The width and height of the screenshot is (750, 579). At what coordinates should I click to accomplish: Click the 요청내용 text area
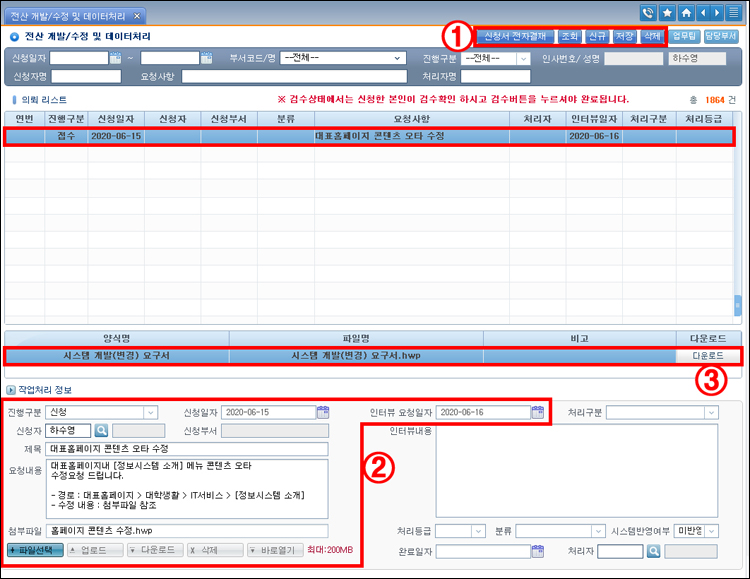[187, 489]
